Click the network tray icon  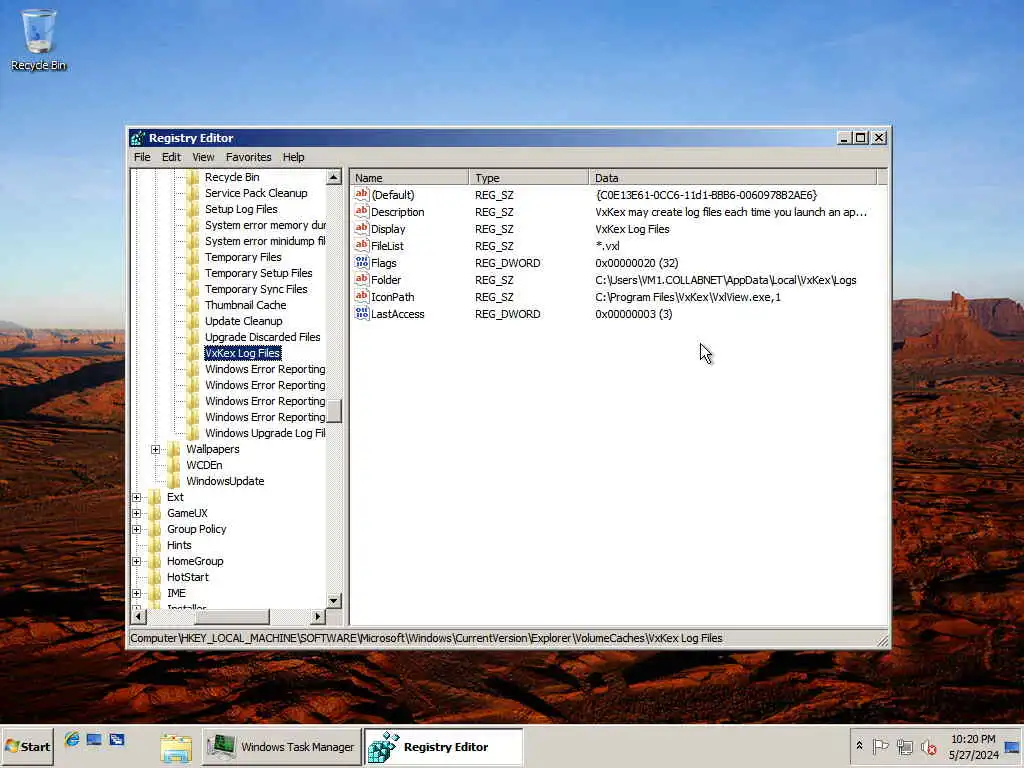click(904, 746)
